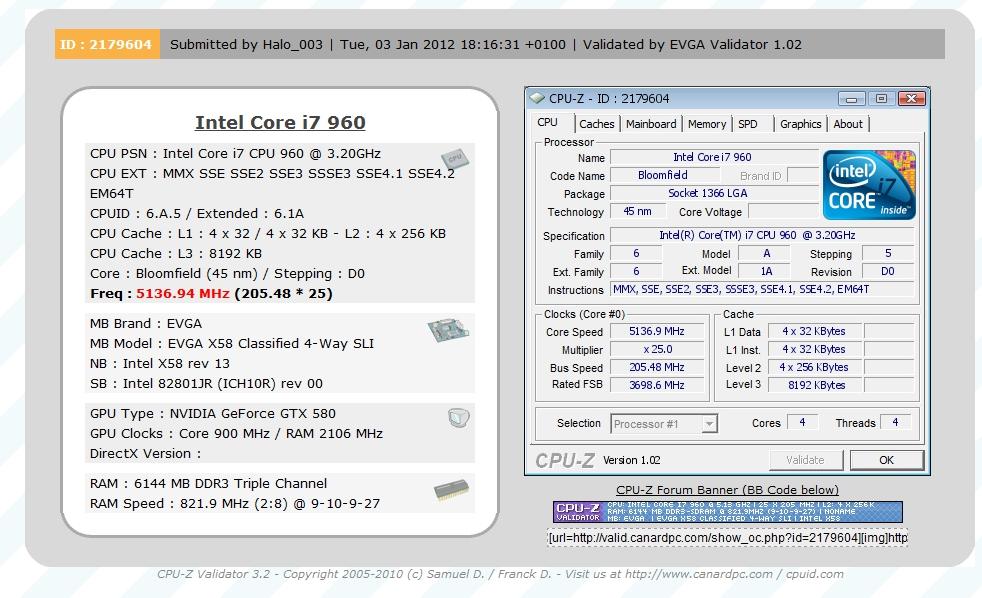Click the Multiplier value x 25.0
The image size is (982, 598).
click(x=656, y=349)
